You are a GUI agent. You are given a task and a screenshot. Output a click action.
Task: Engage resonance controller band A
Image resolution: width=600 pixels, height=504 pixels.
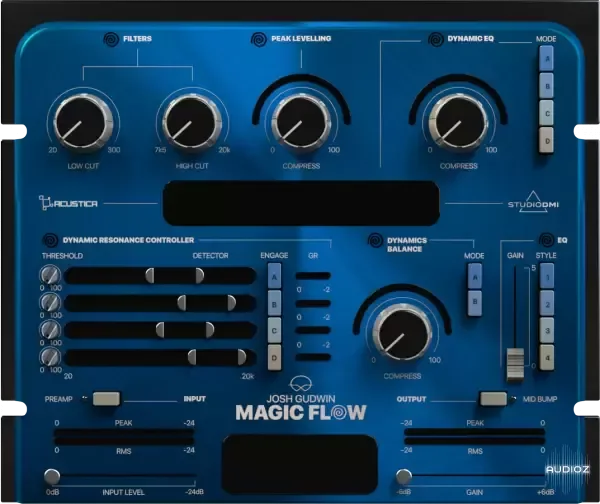tap(274, 276)
